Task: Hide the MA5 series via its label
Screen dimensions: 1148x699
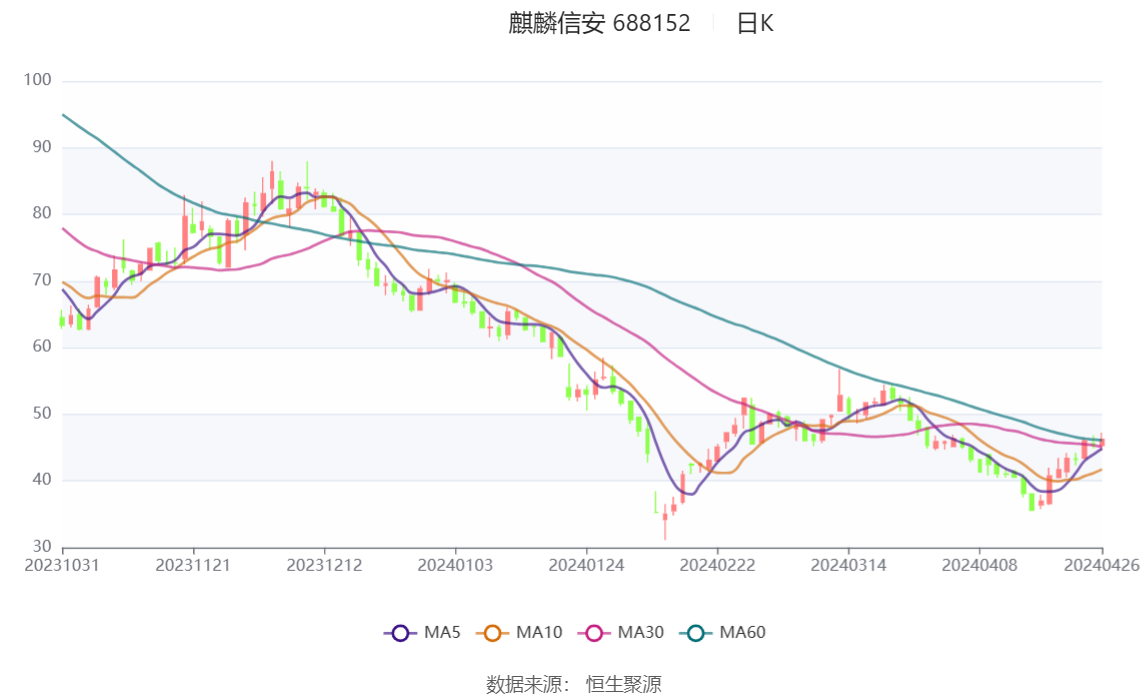Action: tap(442, 632)
